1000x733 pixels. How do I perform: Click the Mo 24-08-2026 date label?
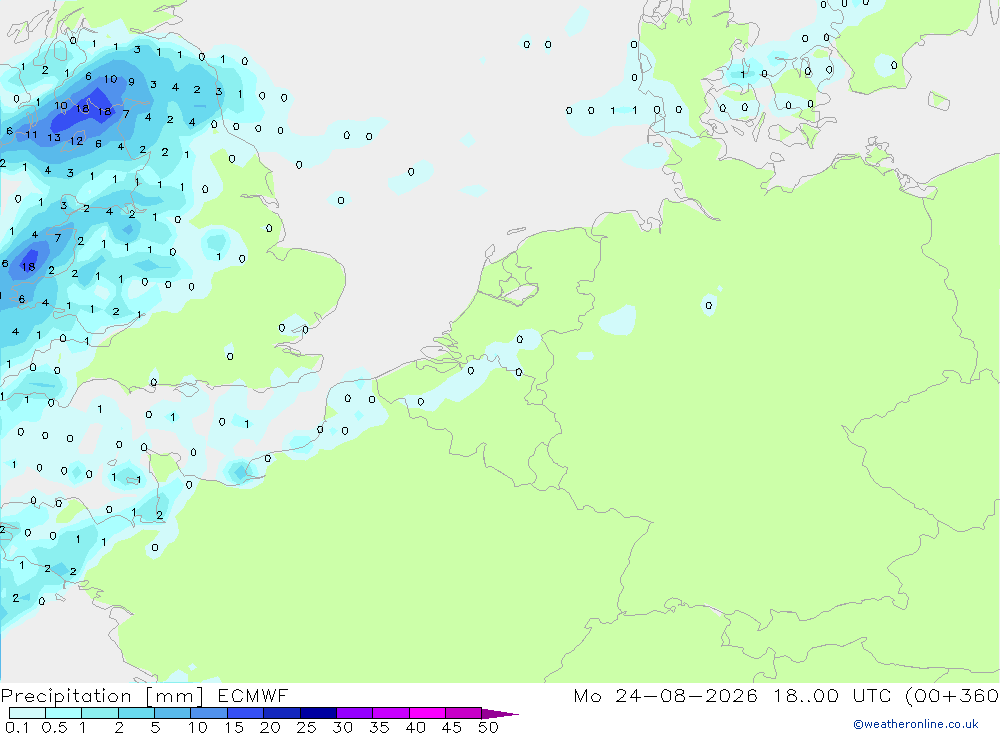665,696
